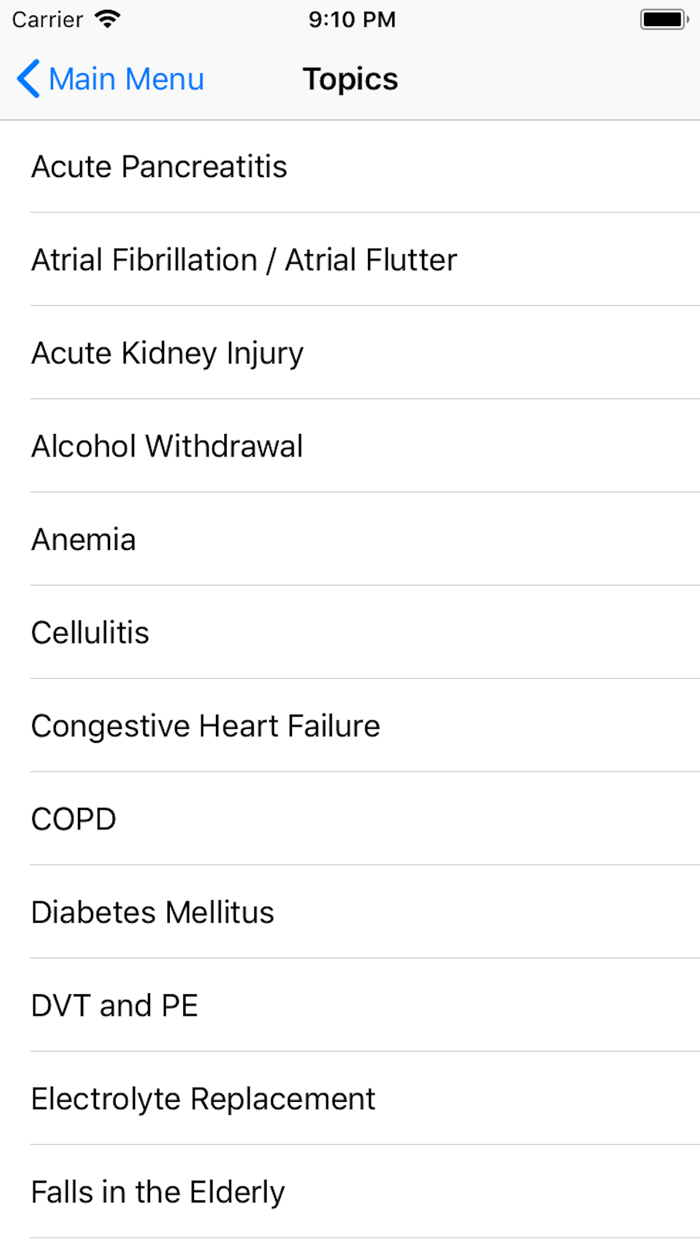Tap the battery status icon

(x=661, y=19)
